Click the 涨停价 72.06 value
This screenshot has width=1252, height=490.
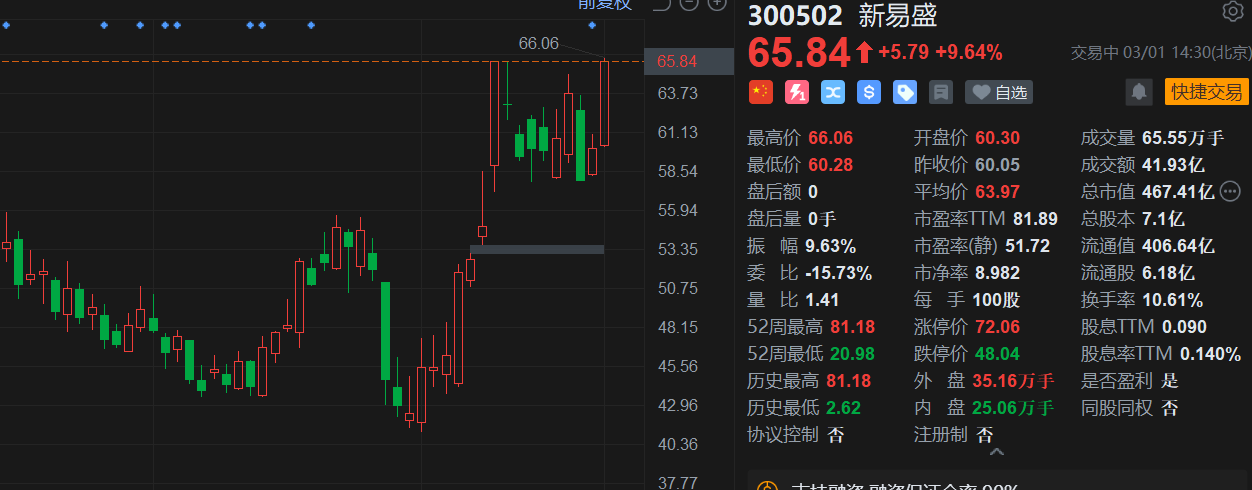click(x=997, y=326)
